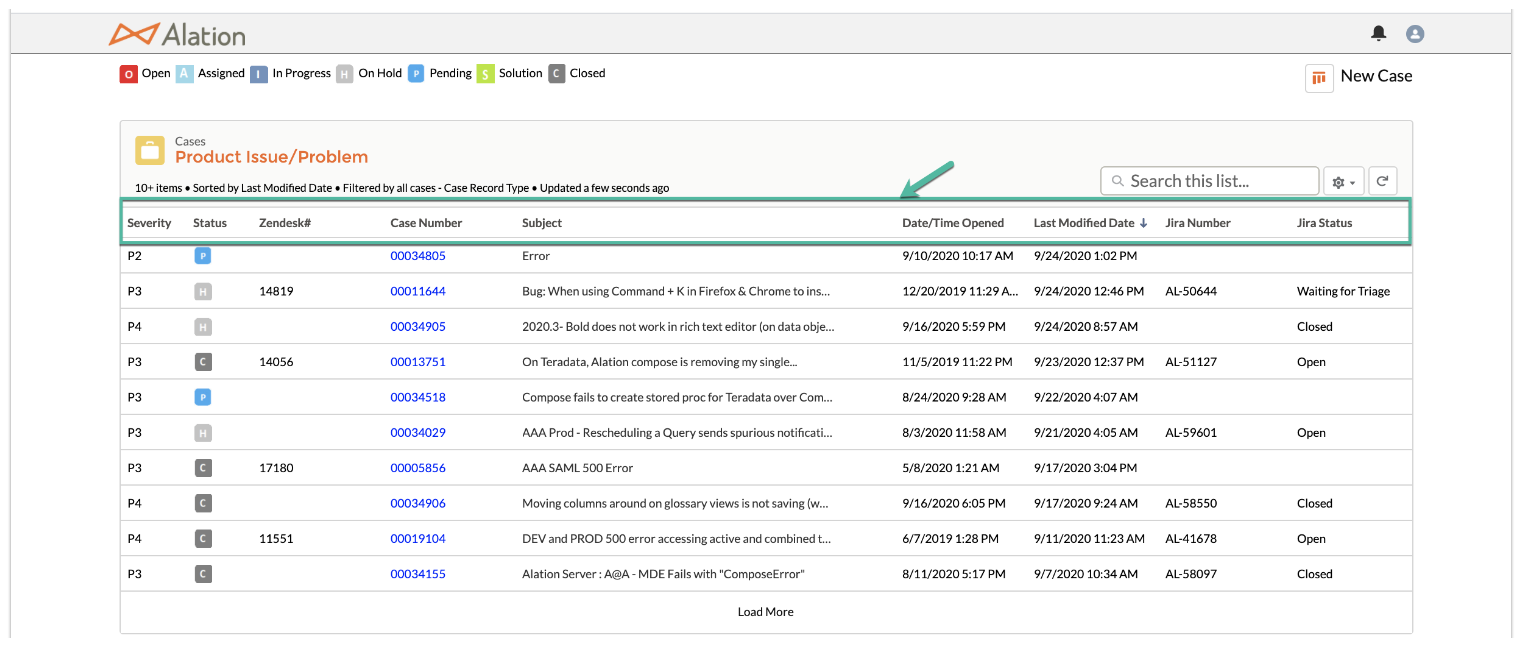Click the Assigned status legend icon
The image size is (1524, 658).
point(185,74)
